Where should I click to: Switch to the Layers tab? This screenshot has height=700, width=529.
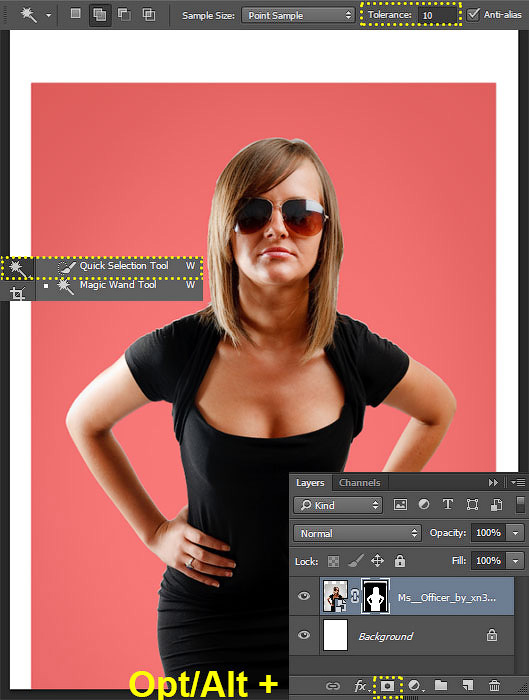(310, 483)
